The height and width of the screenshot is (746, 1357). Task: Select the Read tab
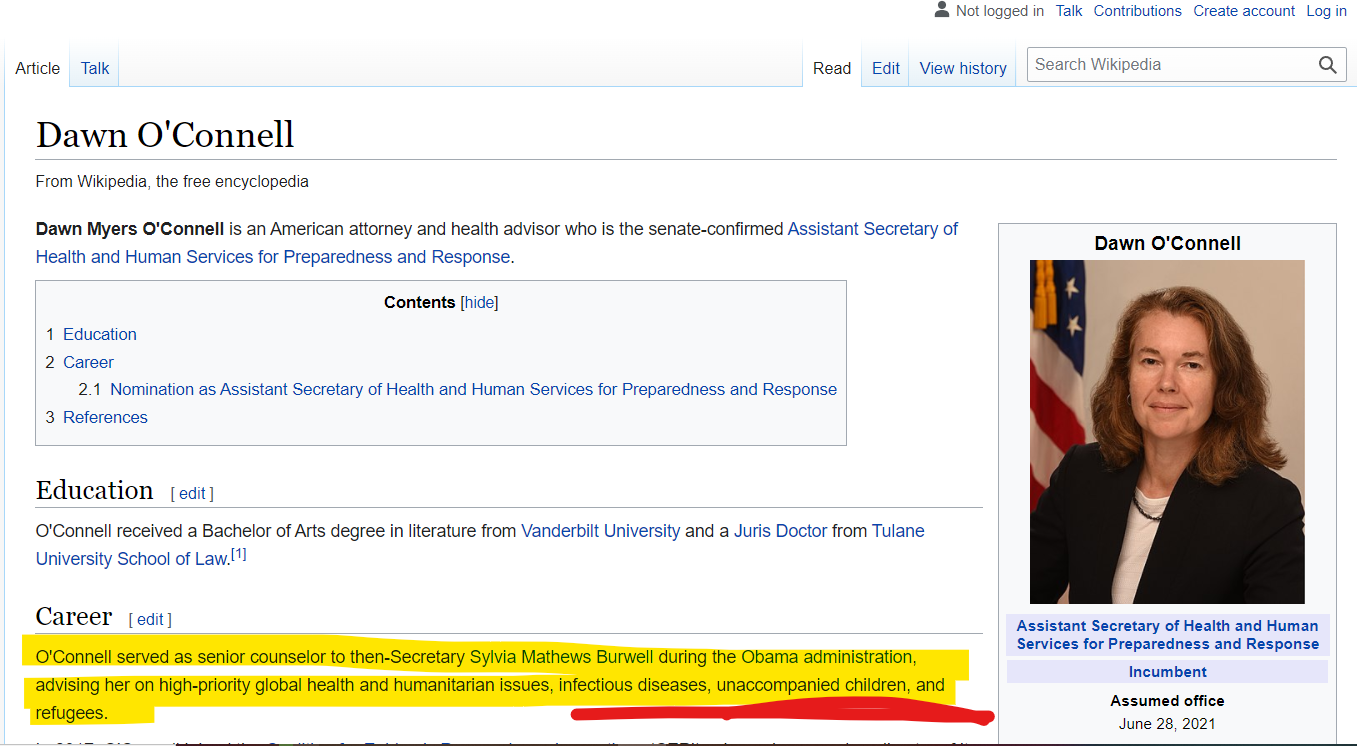click(x=832, y=68)
